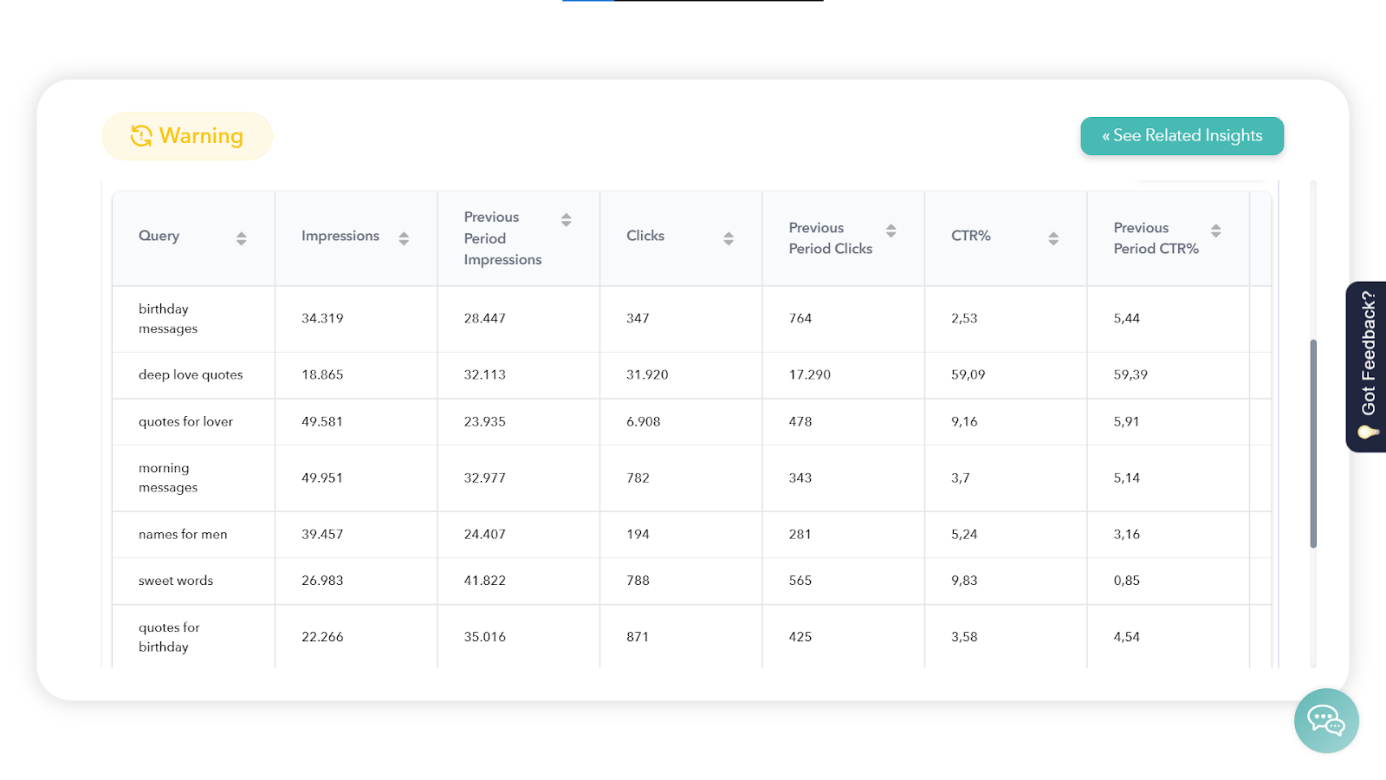Click the sweet words query
The height and width of the screenshot is (780, 1386).
point(176,581)
